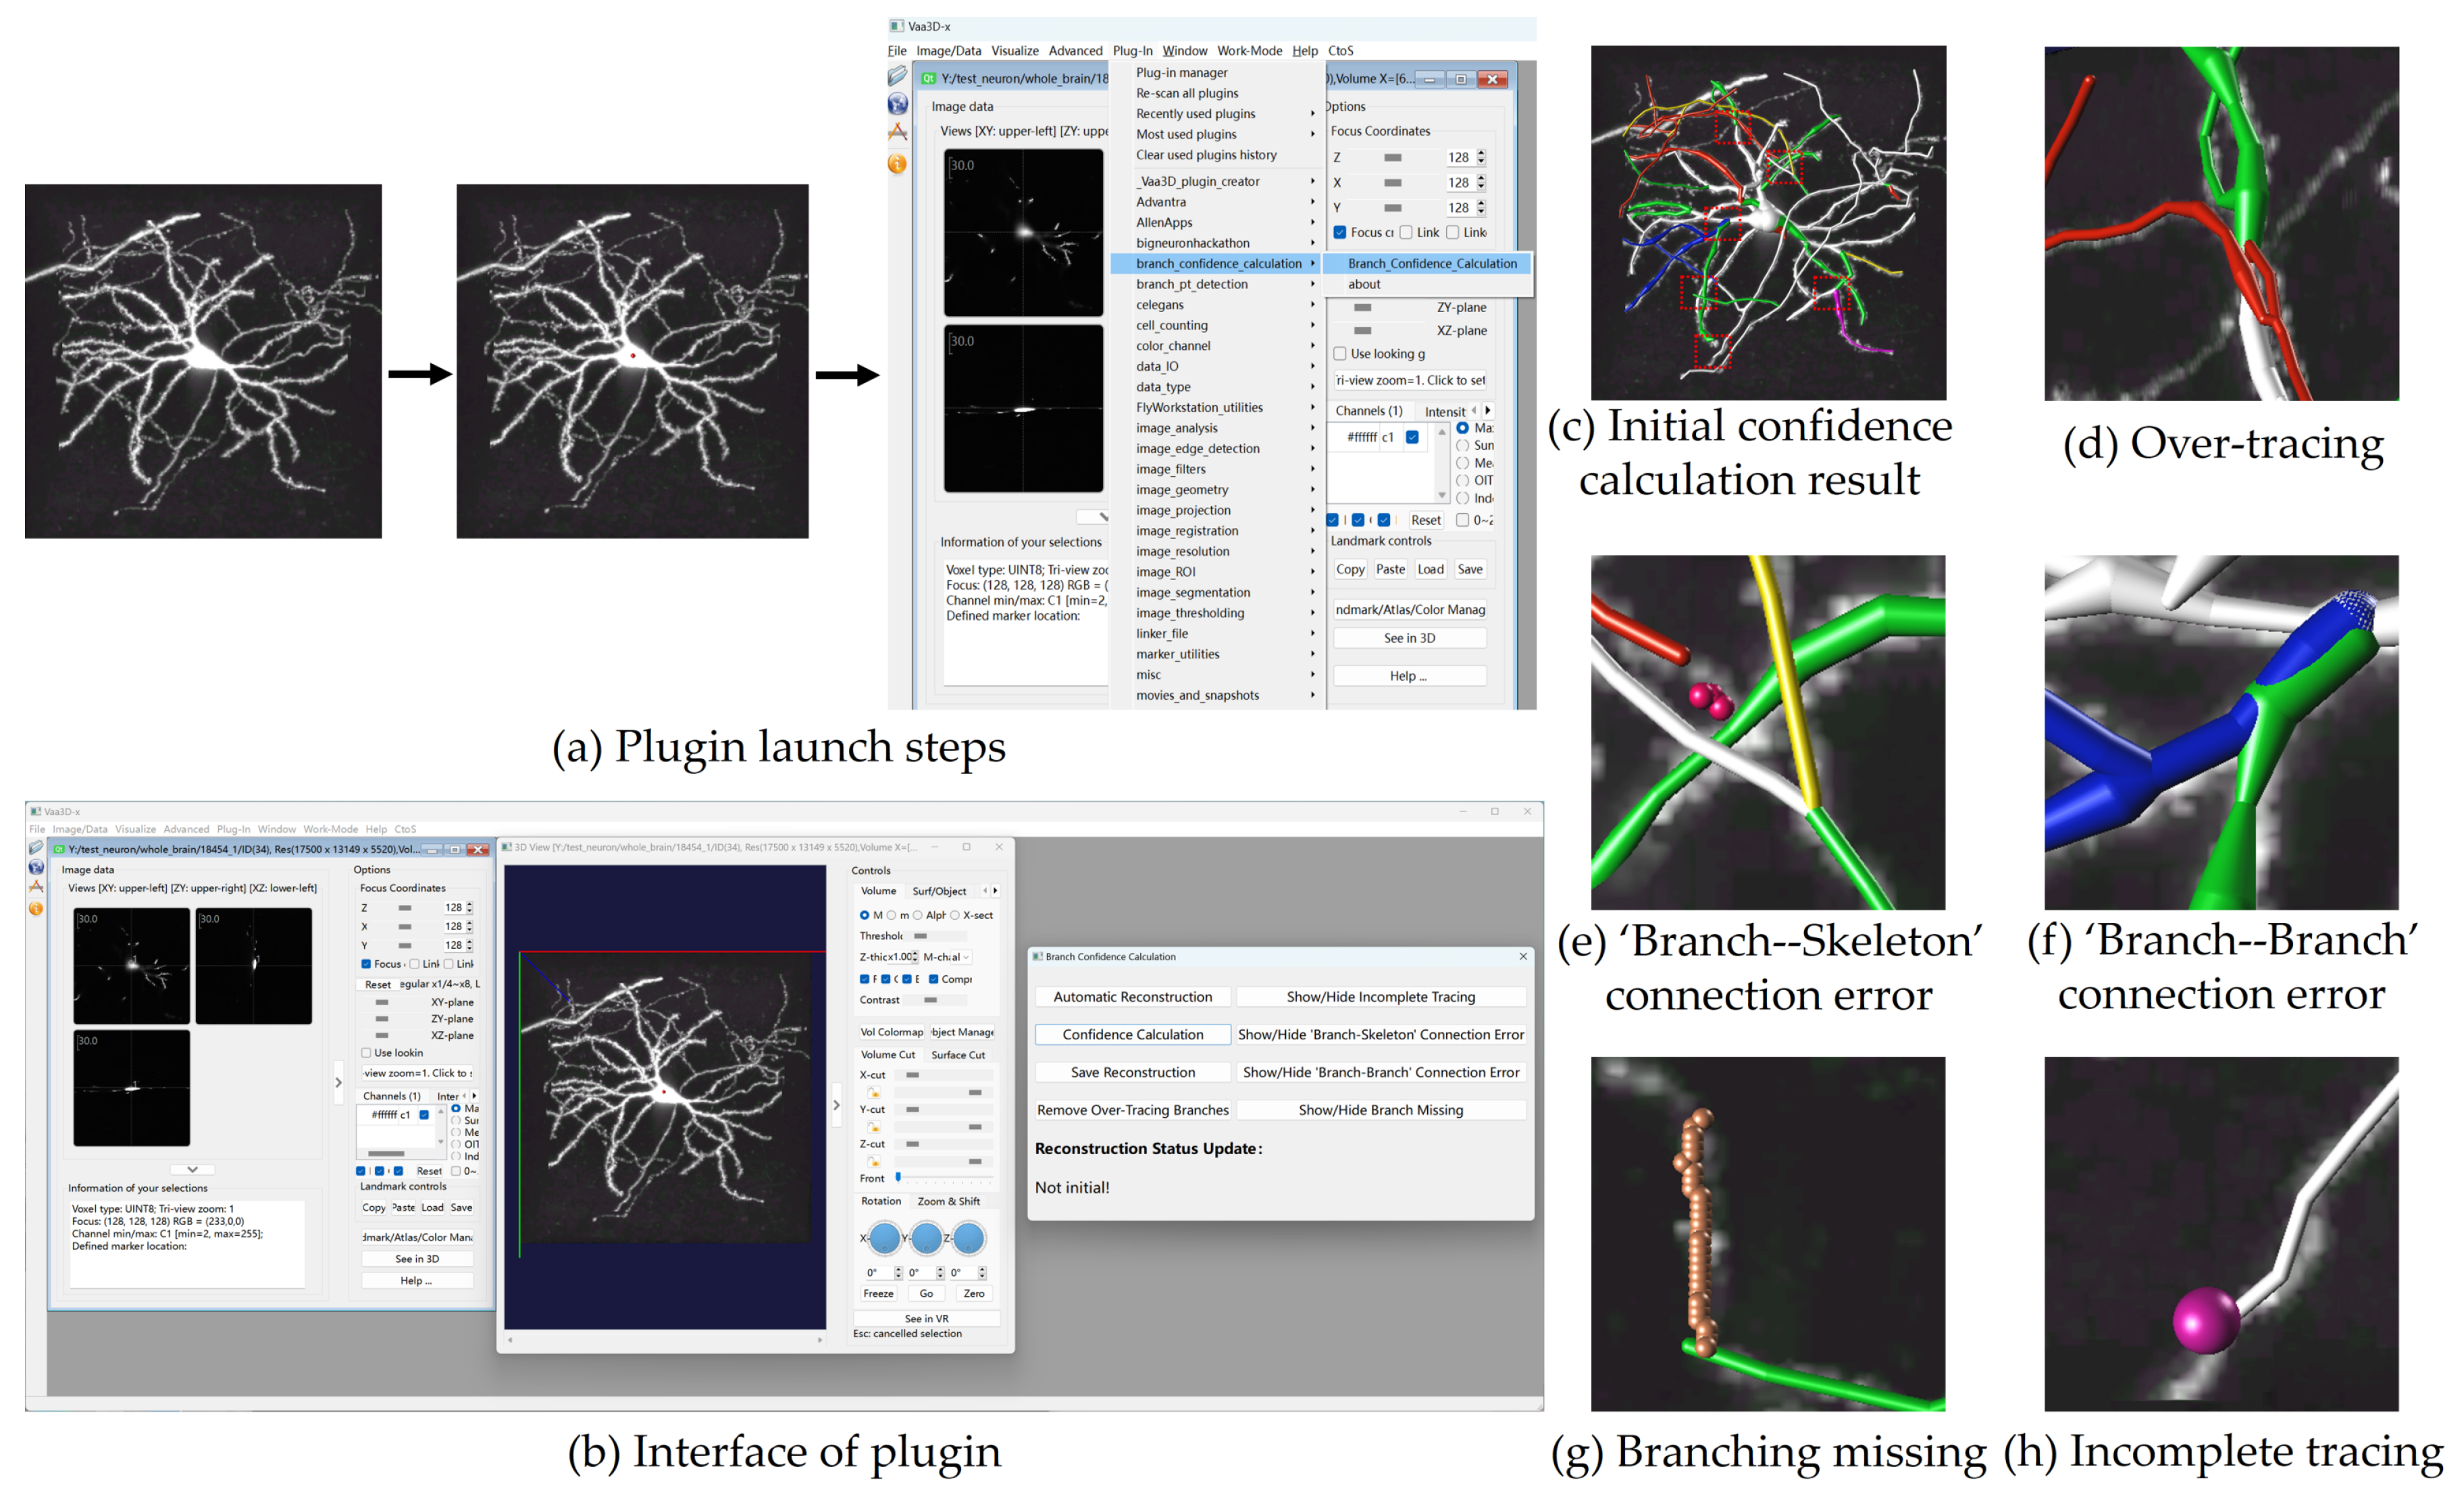
Task: Click the open-folder toolbar icon in panel (b)
Action: (36, 848)
